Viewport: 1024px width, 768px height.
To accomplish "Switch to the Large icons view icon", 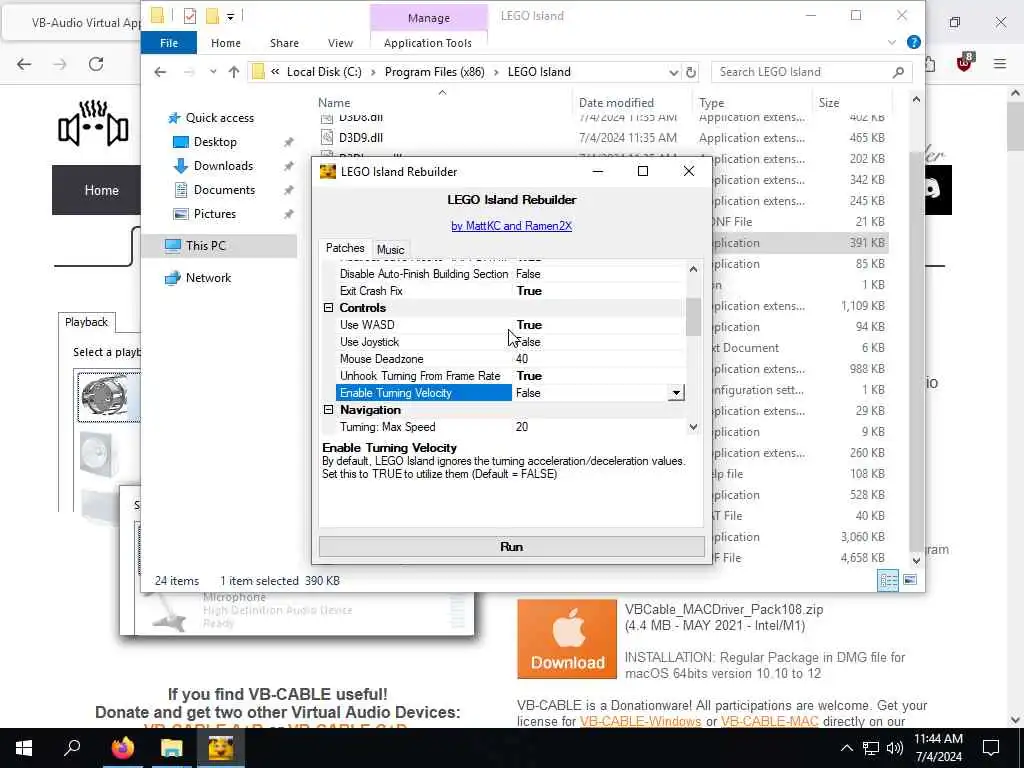I will (910, 580).
